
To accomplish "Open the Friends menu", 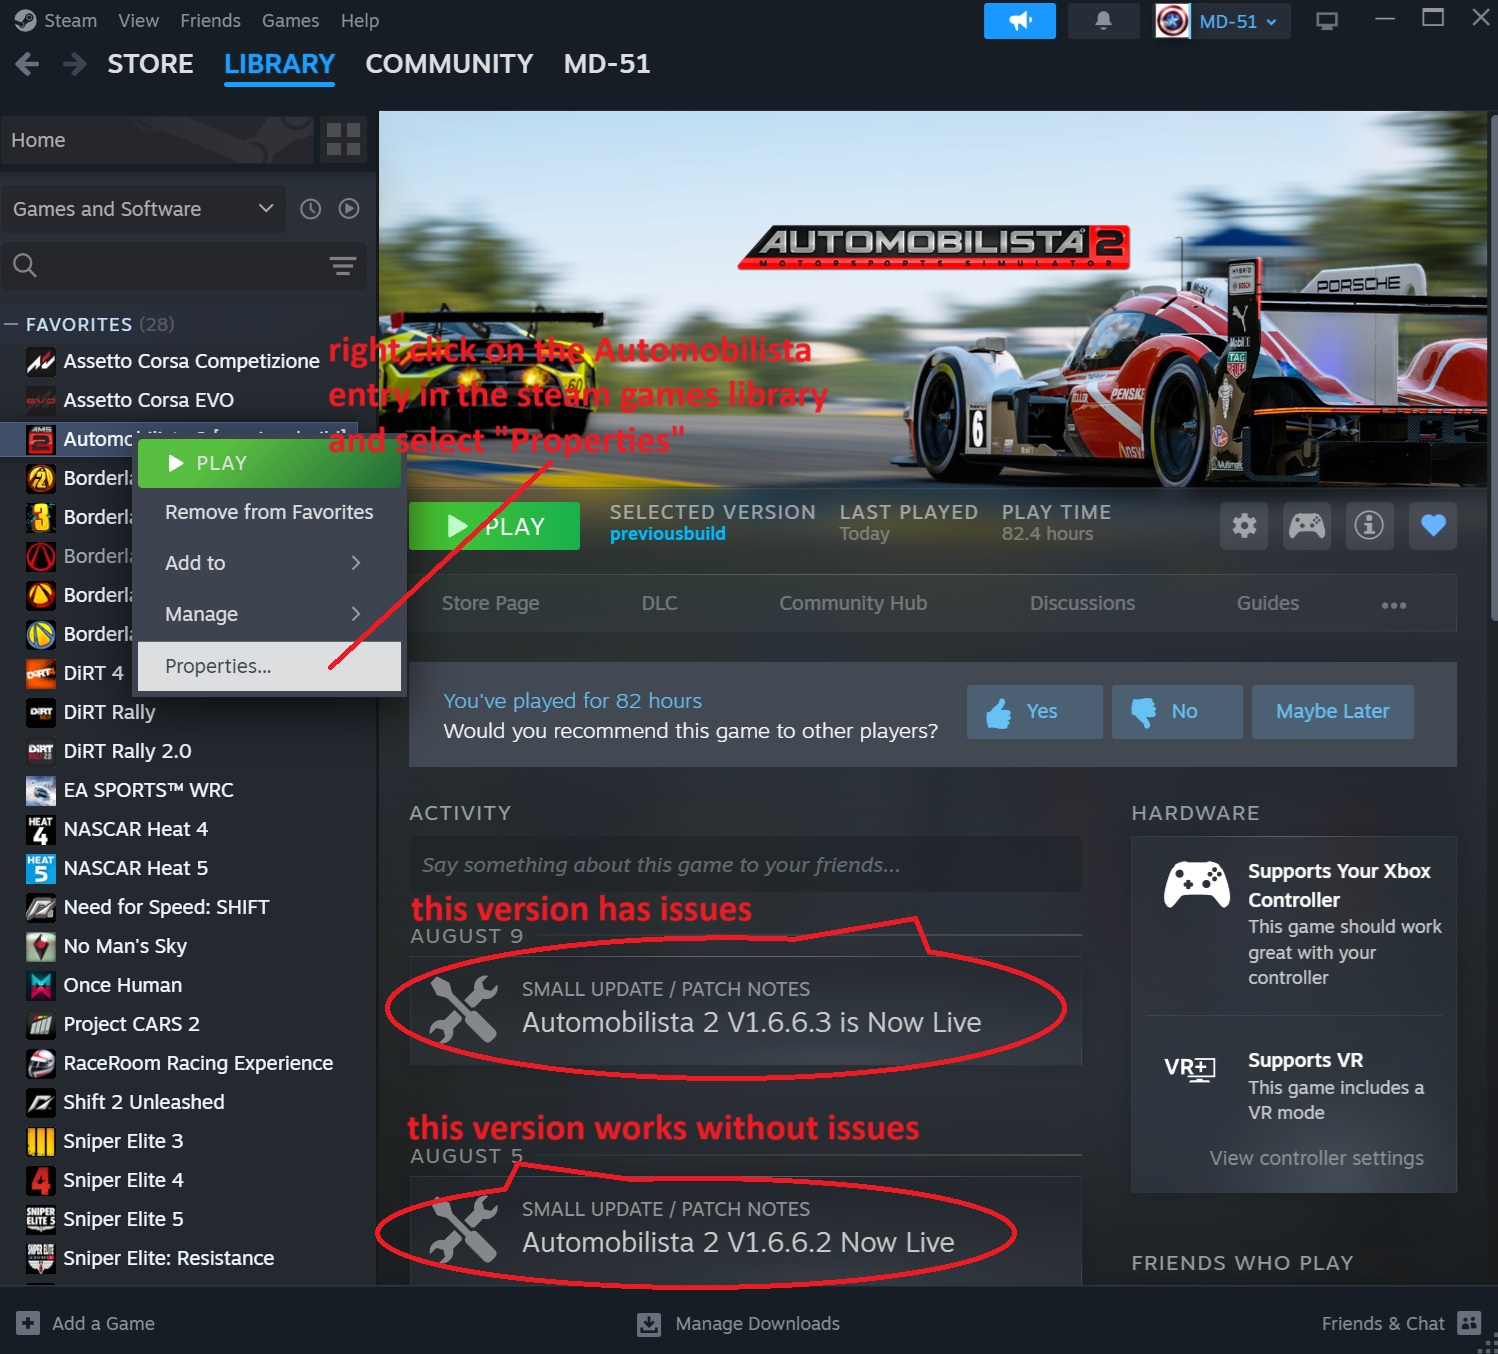I will pyautogui.click(x=210, y=20).
